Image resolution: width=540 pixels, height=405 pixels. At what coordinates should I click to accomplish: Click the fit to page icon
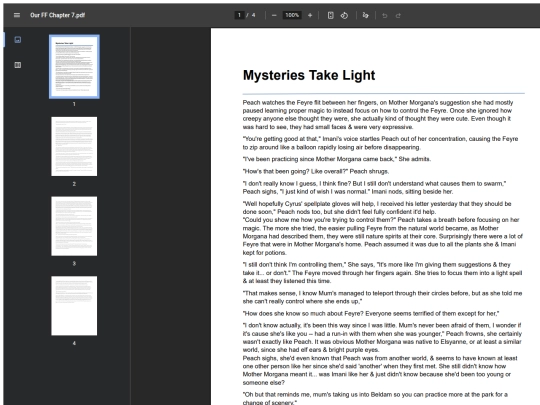330,15
